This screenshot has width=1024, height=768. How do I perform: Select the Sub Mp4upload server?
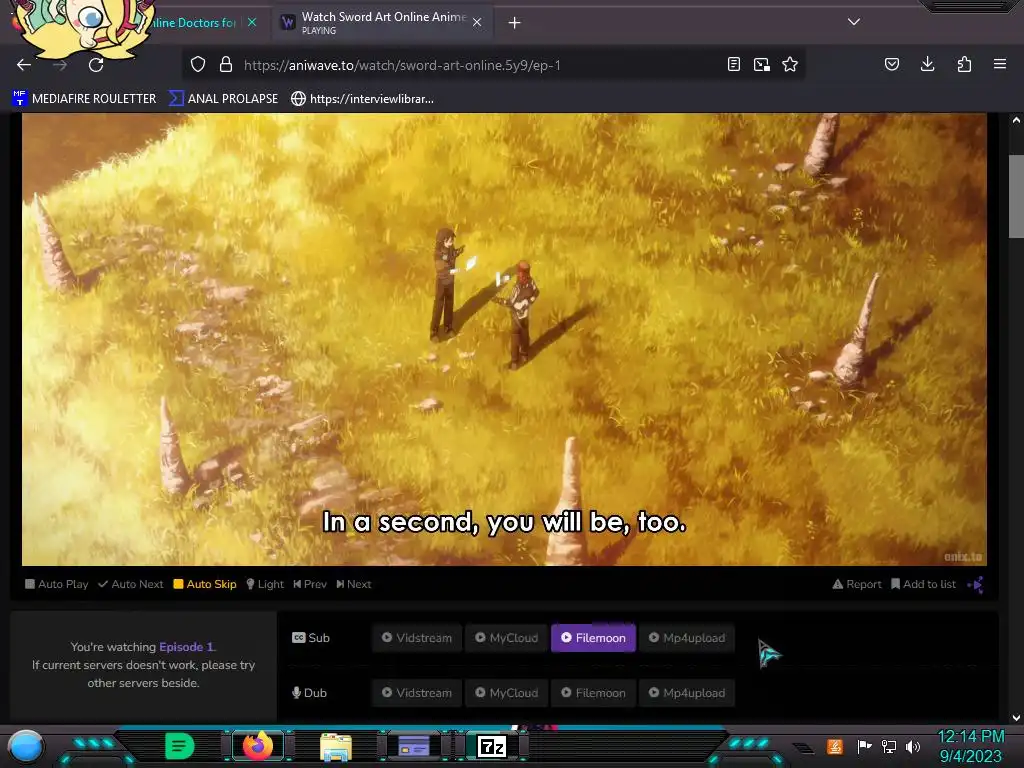687,637
